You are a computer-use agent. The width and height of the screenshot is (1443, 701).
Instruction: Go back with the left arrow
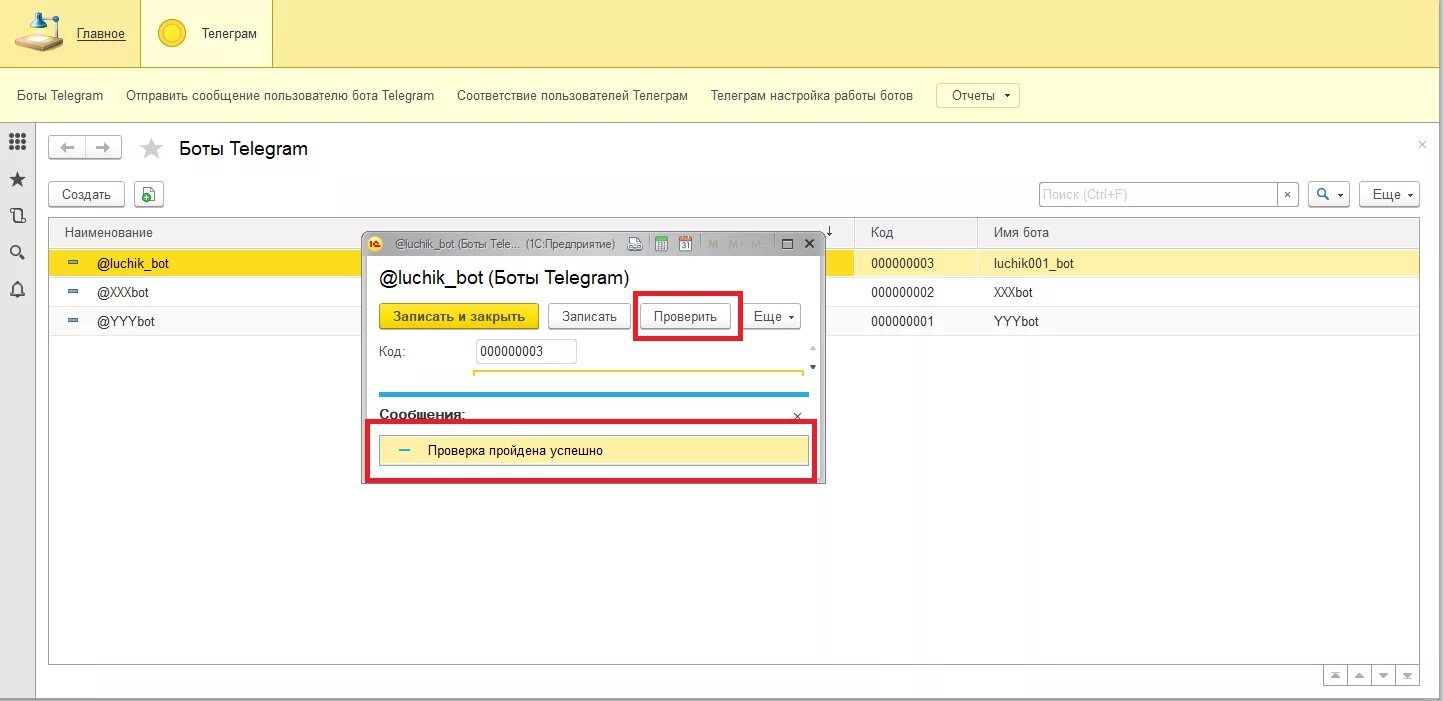67,148
